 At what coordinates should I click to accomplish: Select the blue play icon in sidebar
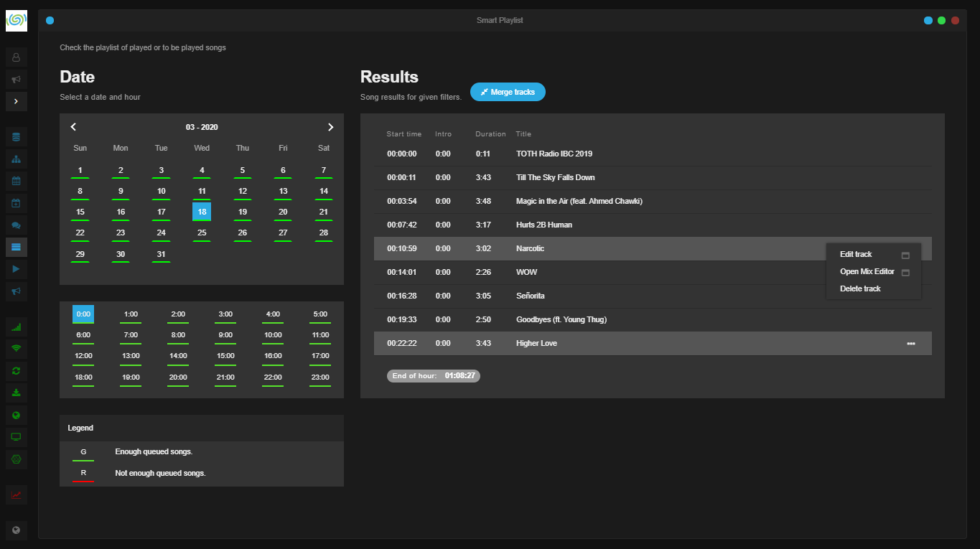16,269
